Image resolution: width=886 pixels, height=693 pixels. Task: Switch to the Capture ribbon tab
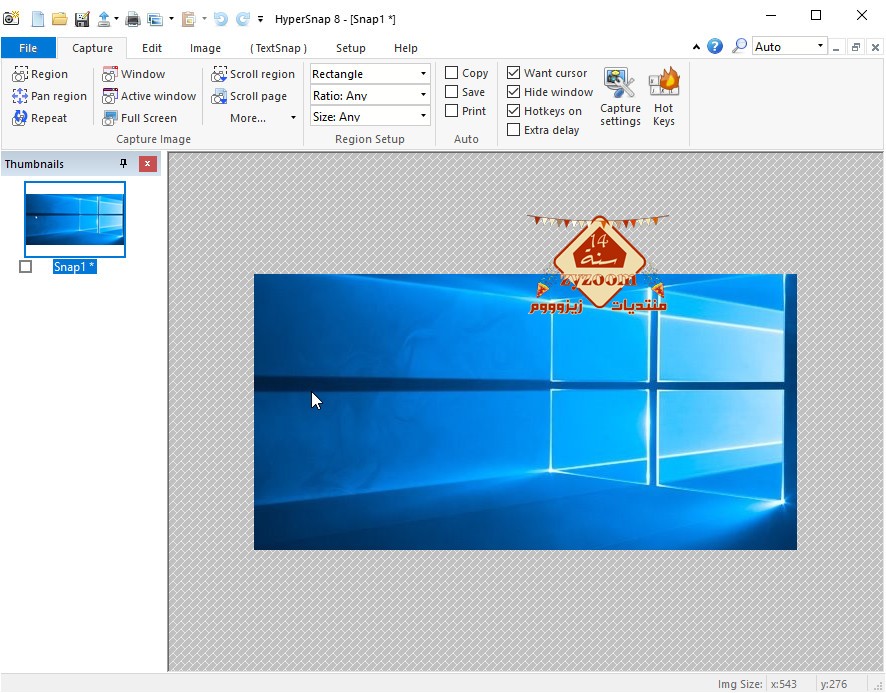(x=92, y=48)
